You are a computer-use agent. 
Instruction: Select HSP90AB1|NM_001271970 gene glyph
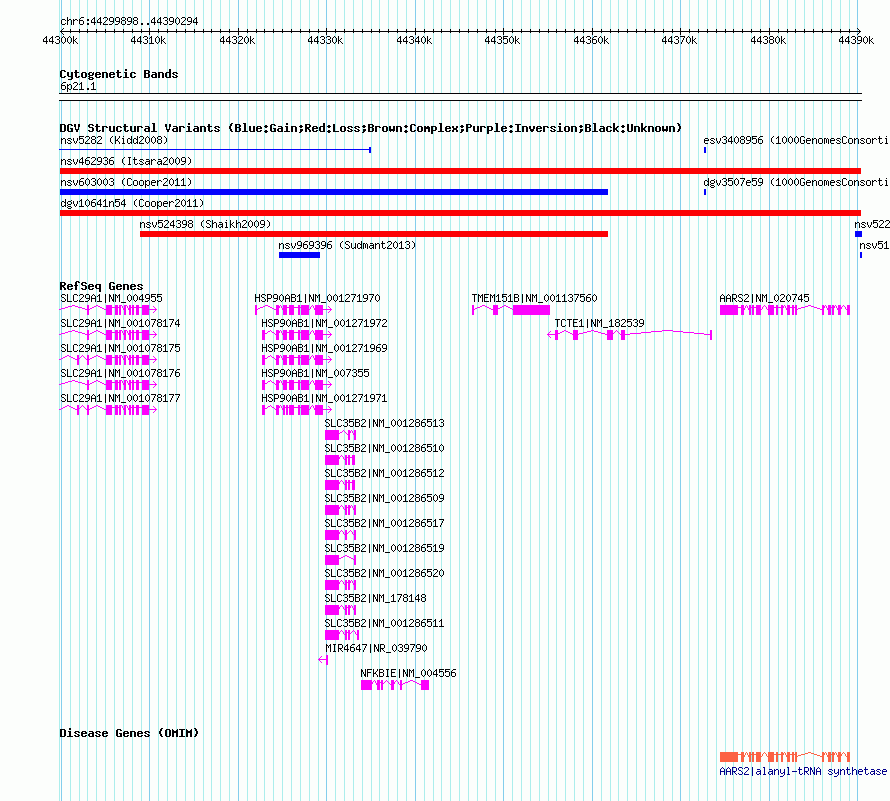293,310
